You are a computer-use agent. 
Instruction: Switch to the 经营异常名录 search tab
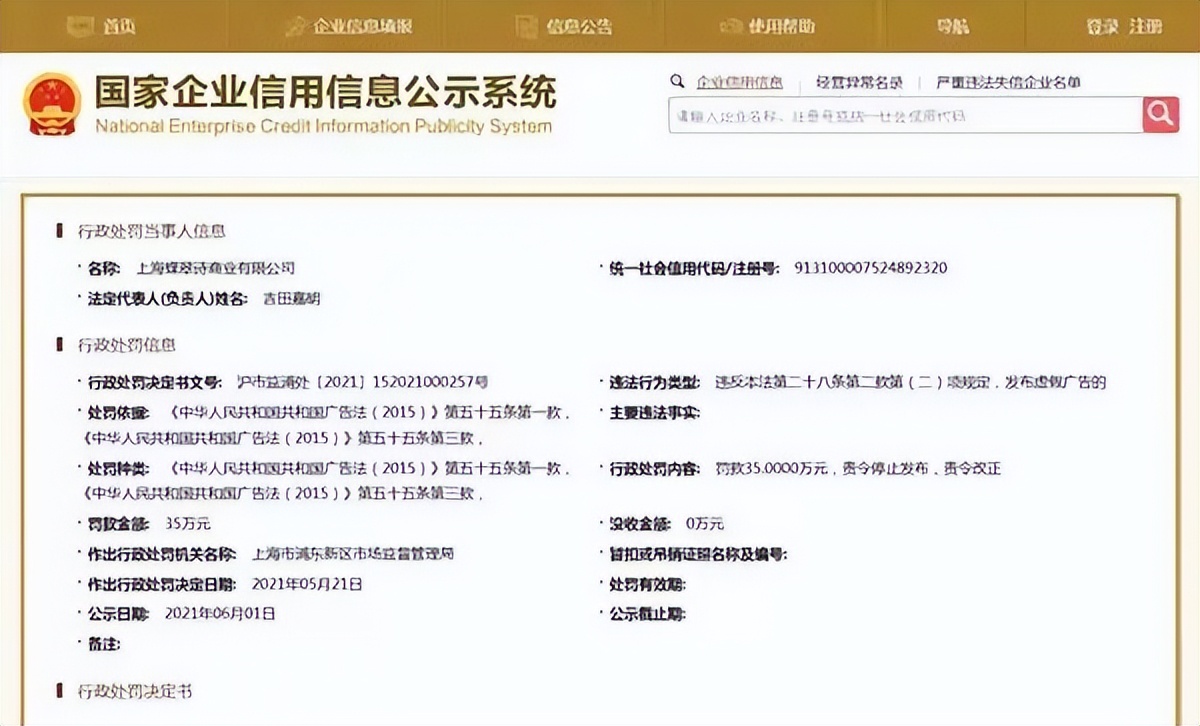861,82
